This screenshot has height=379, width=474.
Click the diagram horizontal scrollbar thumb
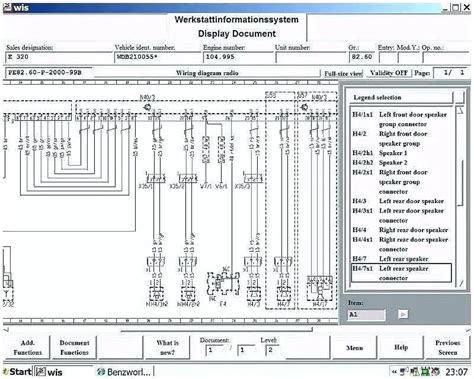216,330
